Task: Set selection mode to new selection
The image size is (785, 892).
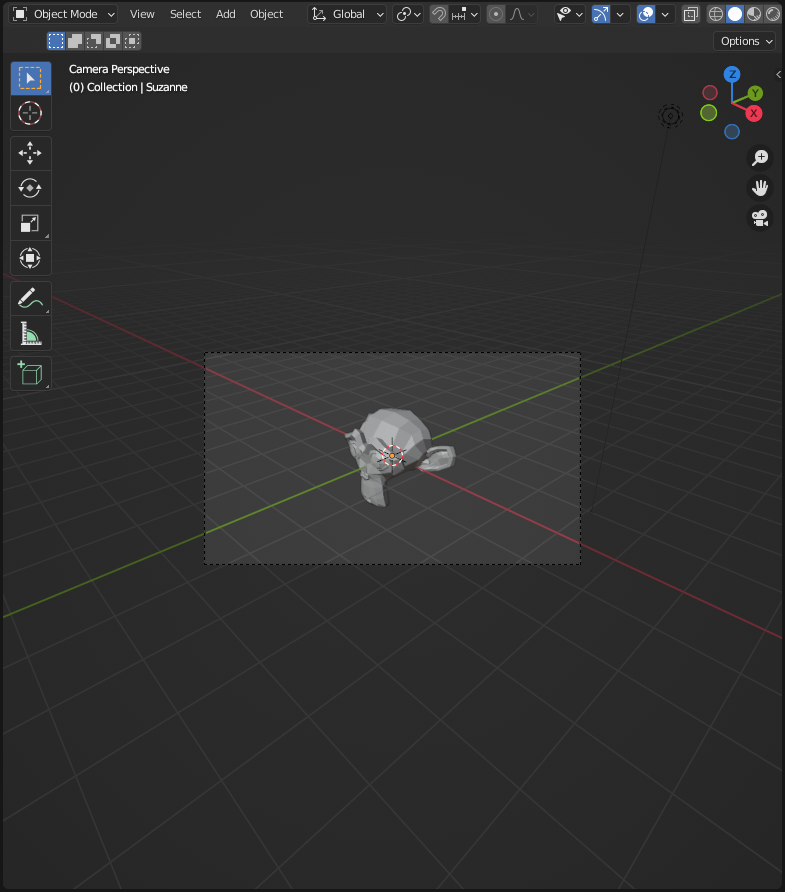Action: pyautogui.click(x=56, y=41)
